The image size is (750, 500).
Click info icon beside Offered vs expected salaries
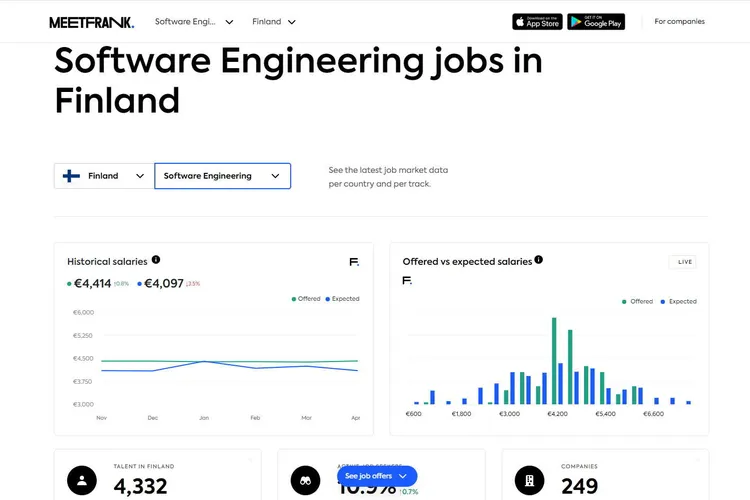539,260
